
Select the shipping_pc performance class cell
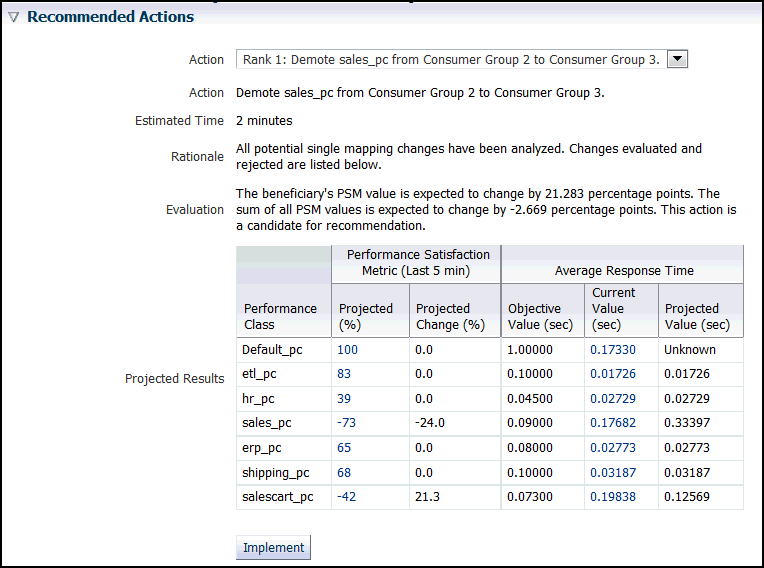[284, 473]
